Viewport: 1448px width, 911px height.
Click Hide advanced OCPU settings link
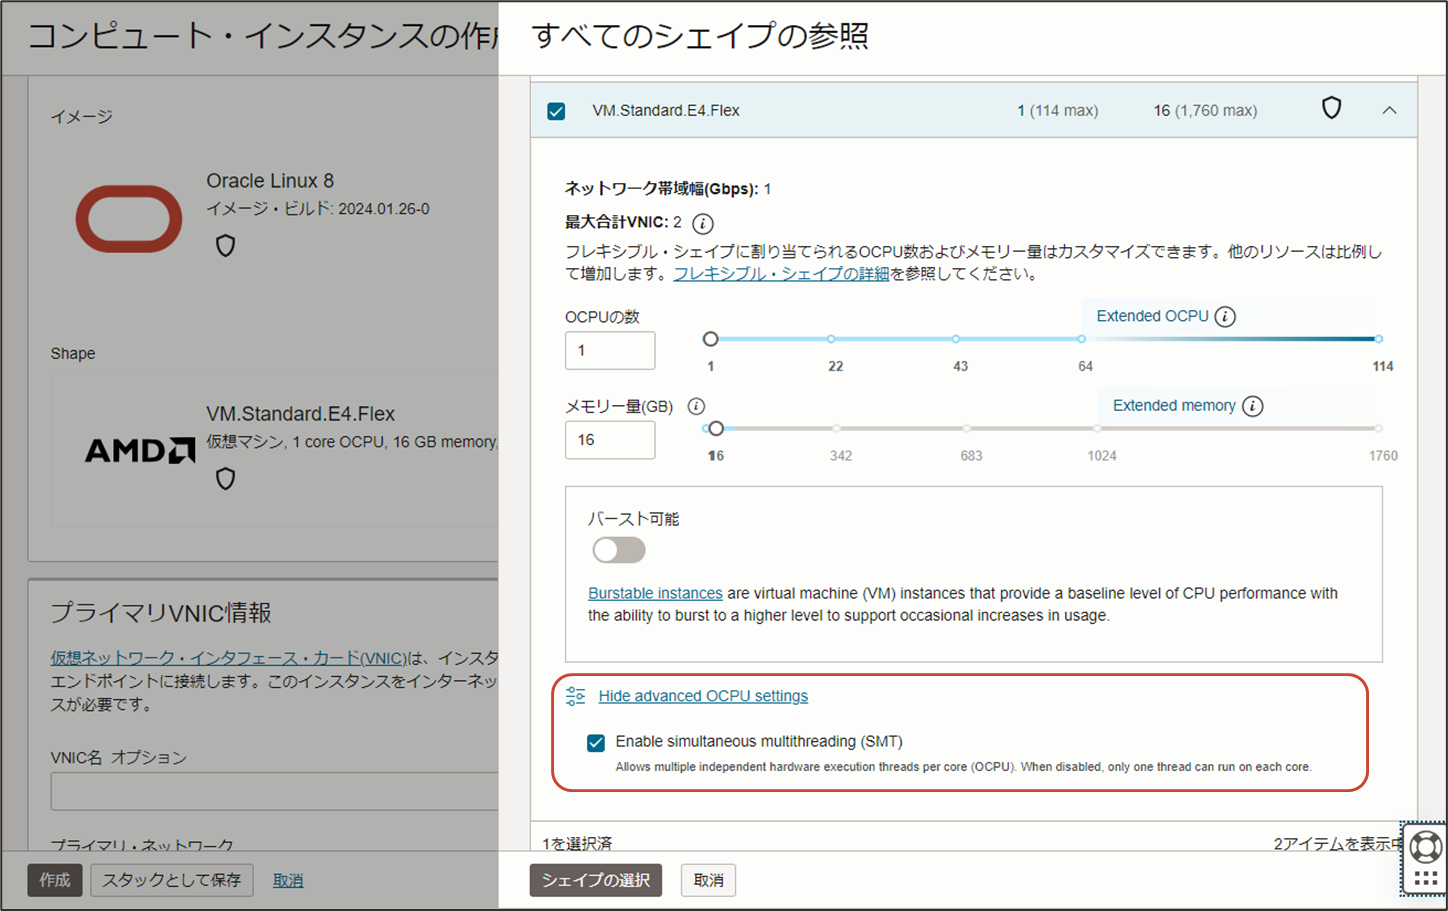pos(703,695)
